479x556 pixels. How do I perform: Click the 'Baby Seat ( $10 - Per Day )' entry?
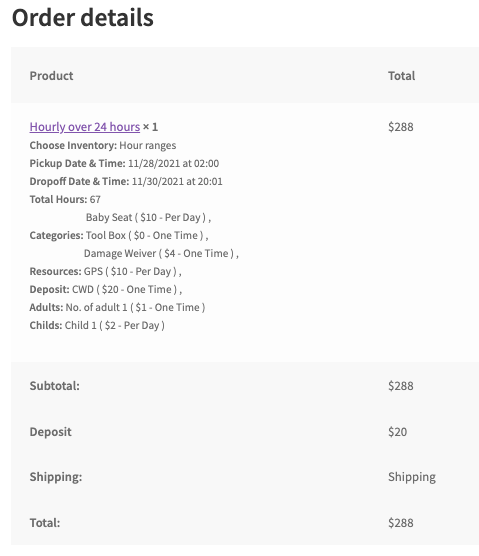coord(148,217)
